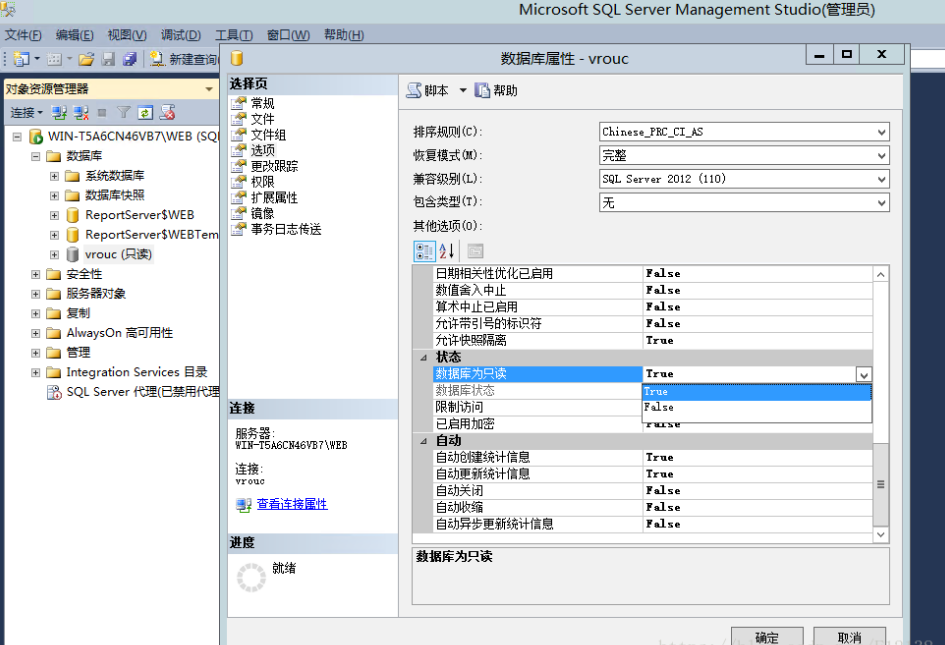Open the 扩展属性 page
Image resolution: width=945 pixels, height=645 pixels.
click(x=275, y=197)
